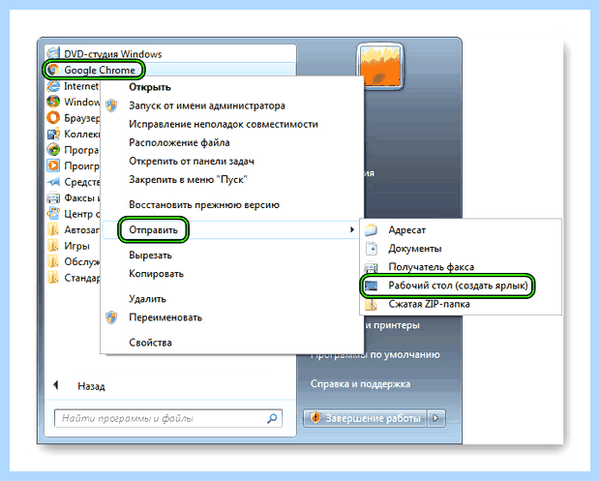Expand the Отправить submenu arrow

(352, 230)
